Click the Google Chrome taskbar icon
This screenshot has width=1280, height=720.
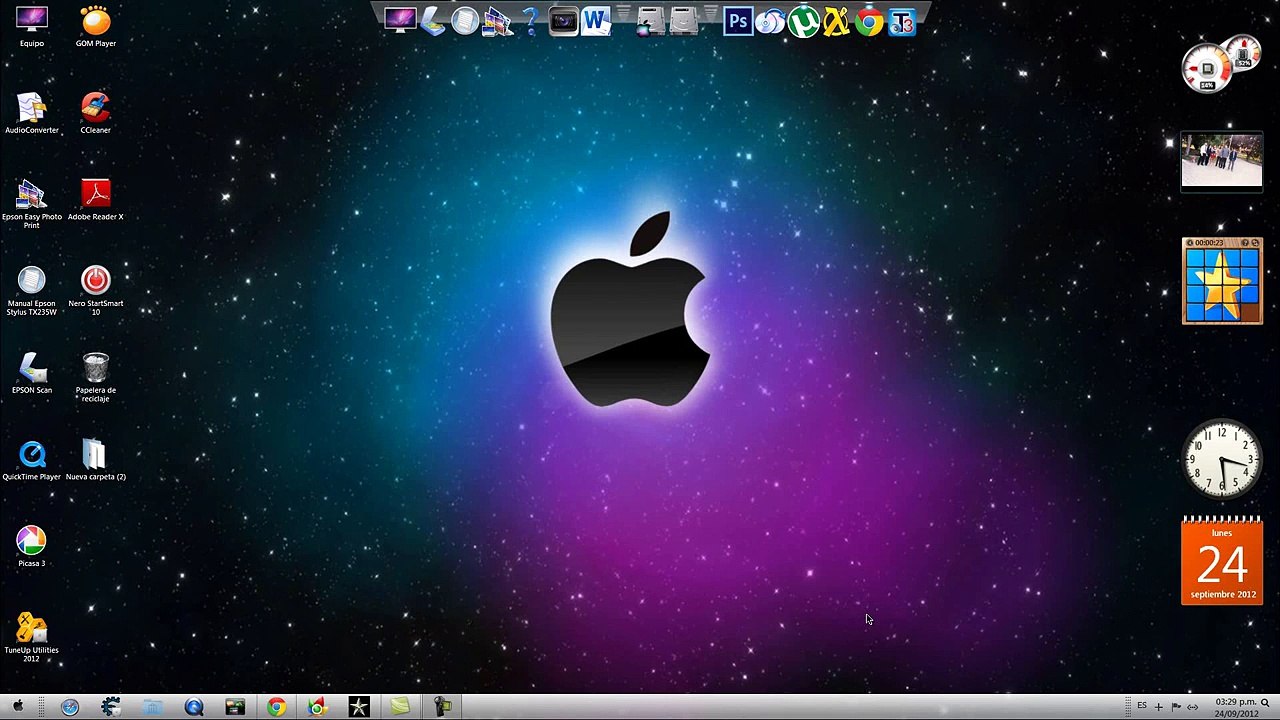276,707
